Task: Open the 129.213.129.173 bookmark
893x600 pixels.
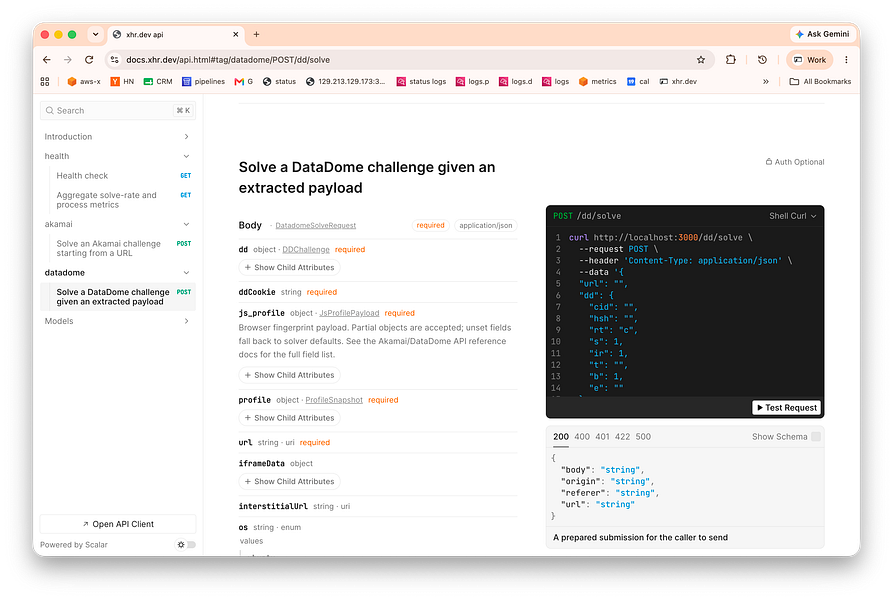Action: [345, 81]
